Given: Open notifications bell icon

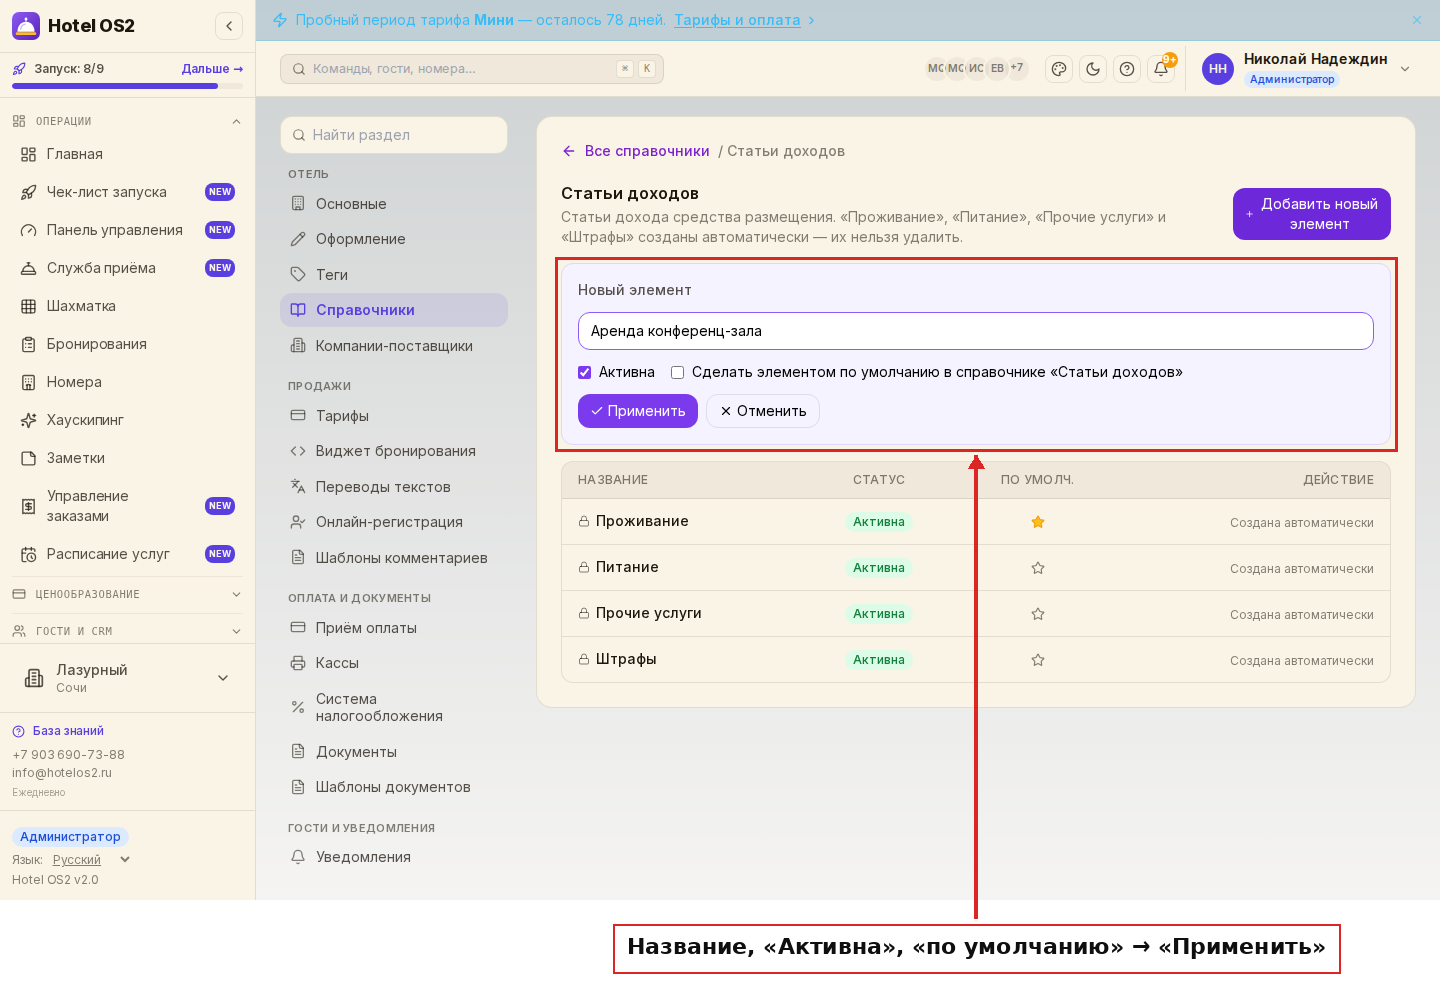Looking at the screenshot, I should pyautogui.click(x=1161, y=69).
